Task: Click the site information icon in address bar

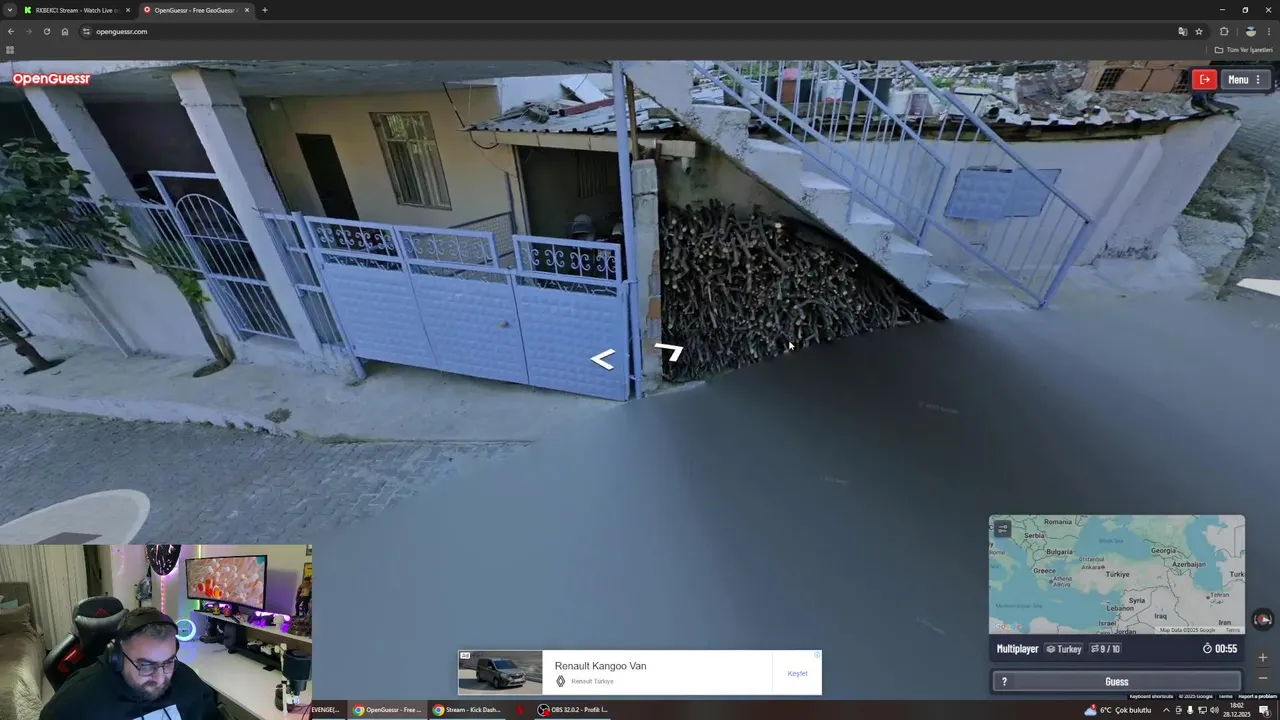Action: tap(87, 31)
